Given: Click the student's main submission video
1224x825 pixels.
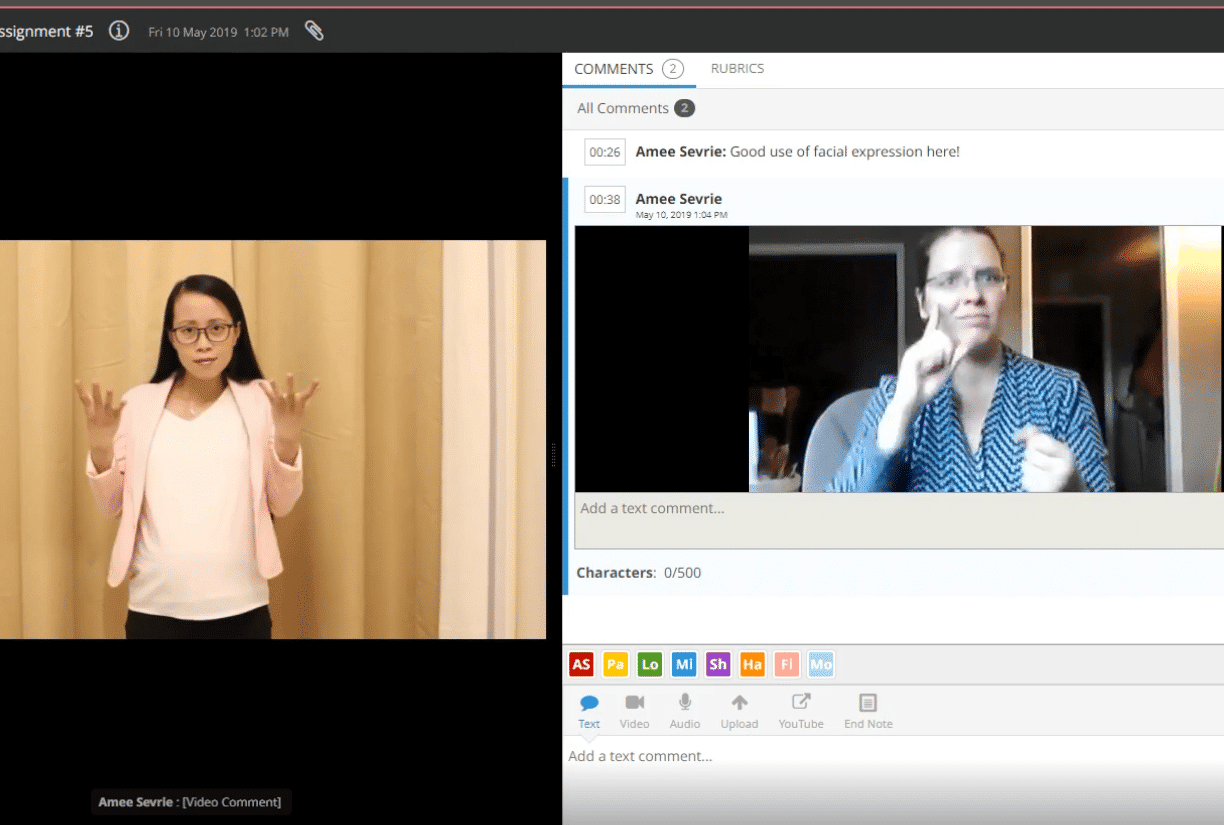Looking at the screenshot, I should [x=273, y=439].
